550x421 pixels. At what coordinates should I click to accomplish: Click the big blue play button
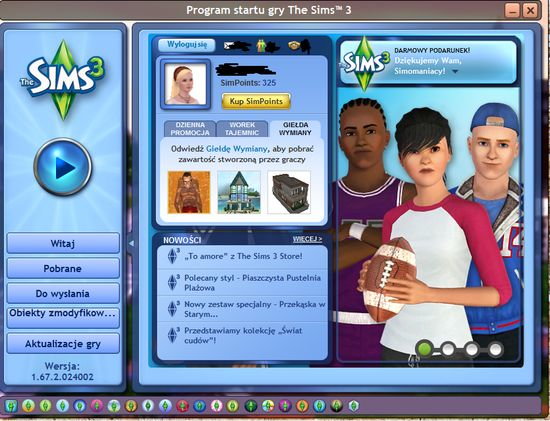[63, 167]
